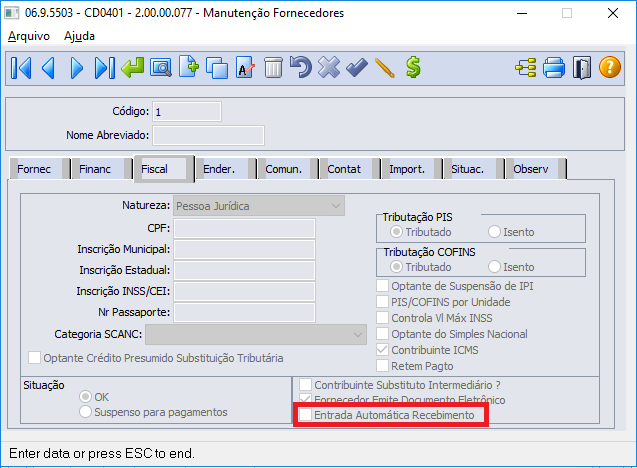Toggle Optante de Suspensão de IPI

(382, 286)
